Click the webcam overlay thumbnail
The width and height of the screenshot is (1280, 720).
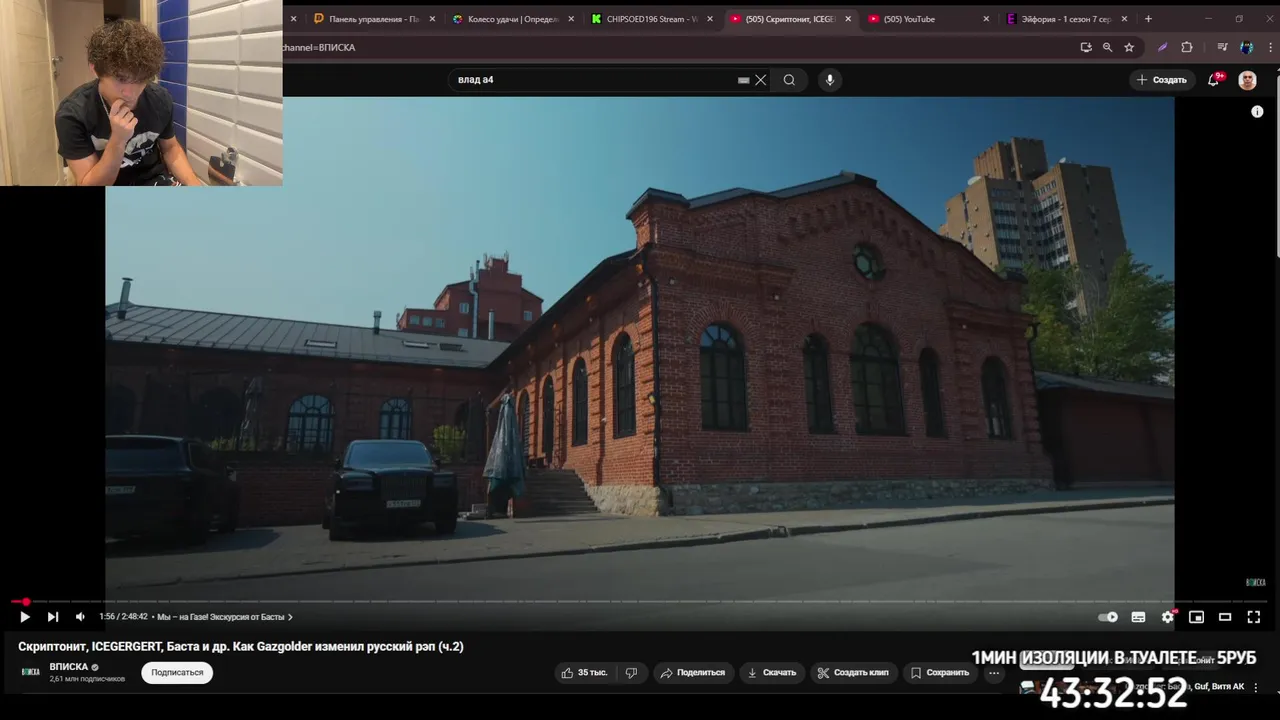[x=141, y=93]
